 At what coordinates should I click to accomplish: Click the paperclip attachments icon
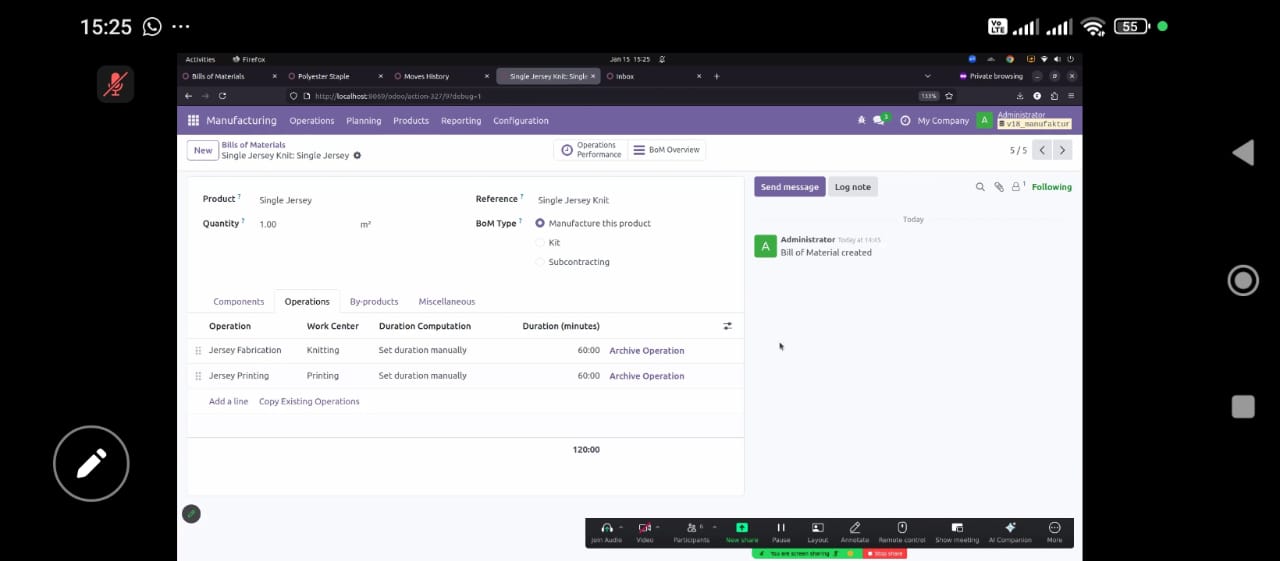pos(998,187)
